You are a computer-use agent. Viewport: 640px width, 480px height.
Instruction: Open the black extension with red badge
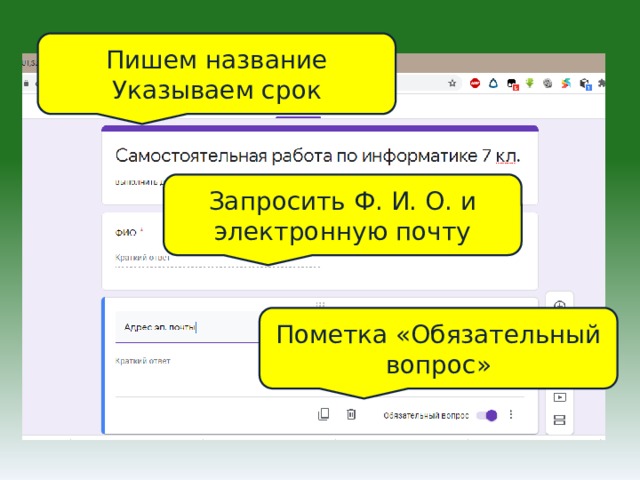pyautogui.click(x=512, y=84)
